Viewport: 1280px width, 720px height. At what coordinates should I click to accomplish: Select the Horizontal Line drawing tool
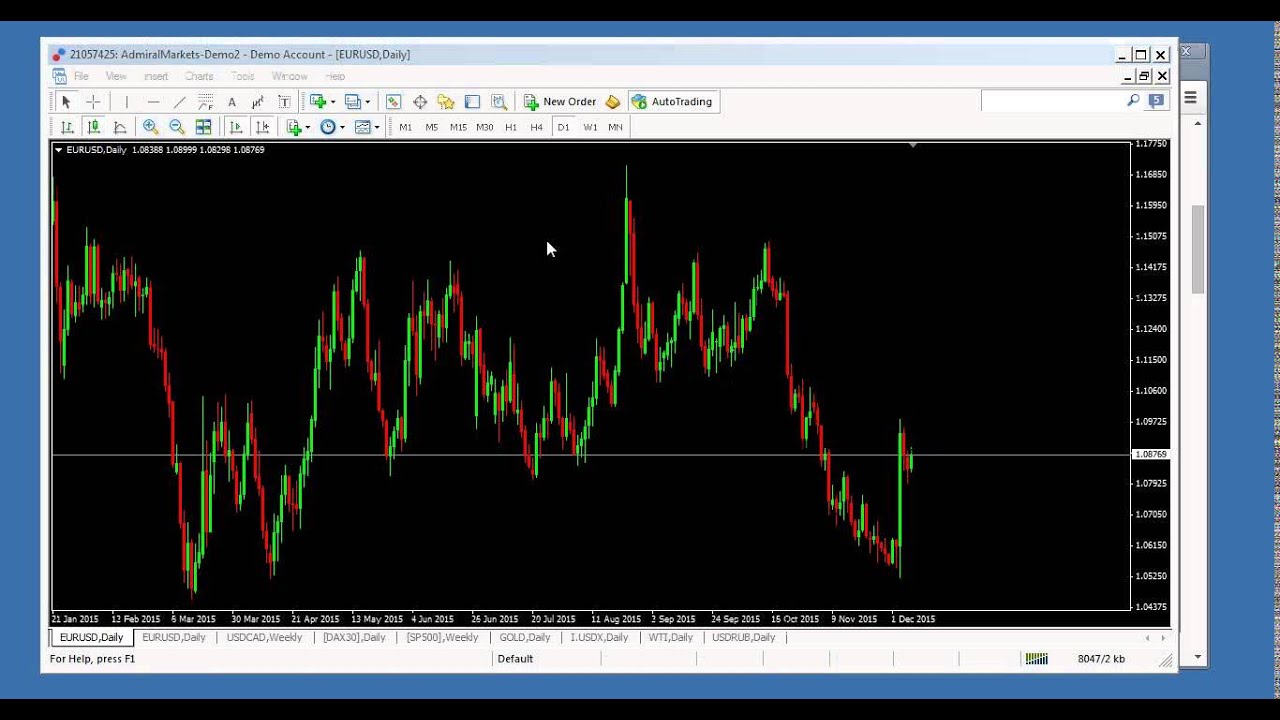coord(153,102)
